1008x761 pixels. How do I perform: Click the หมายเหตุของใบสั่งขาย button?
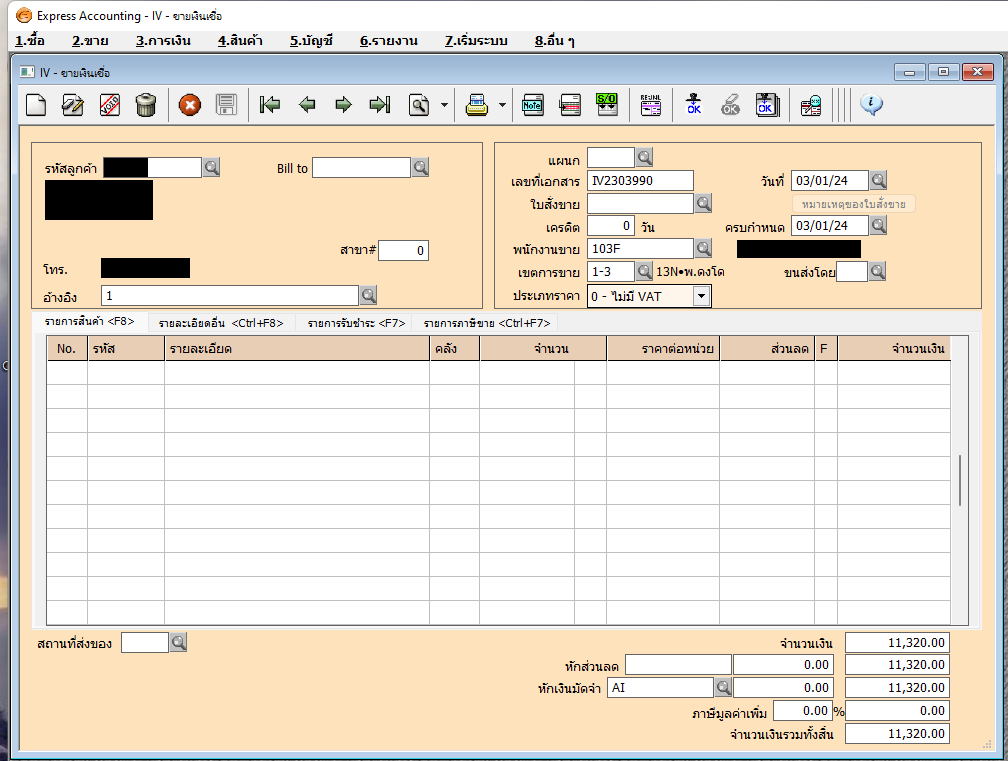tap(853, 204)
